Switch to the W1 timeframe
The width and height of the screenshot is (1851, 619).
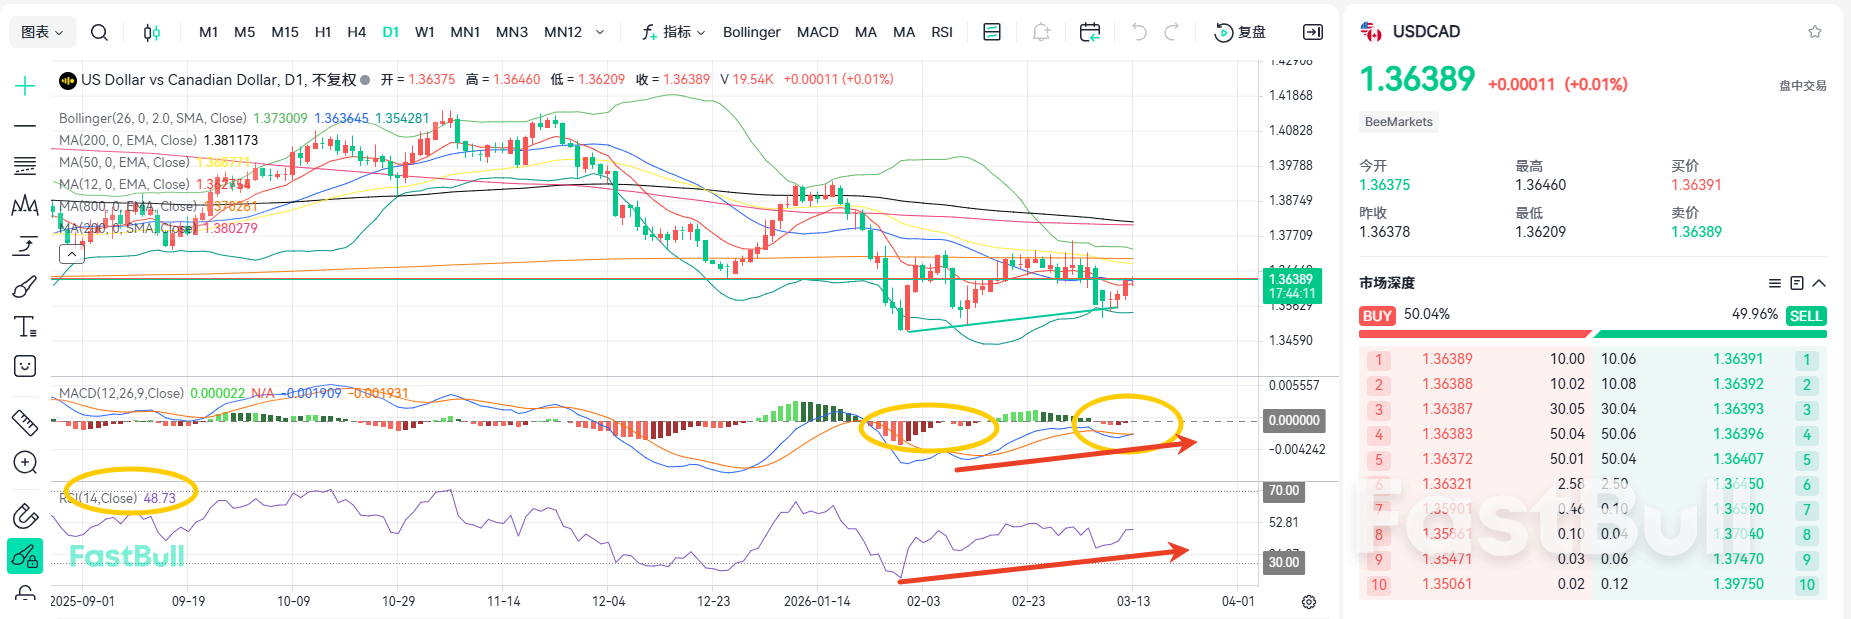(x=424, y=32)
